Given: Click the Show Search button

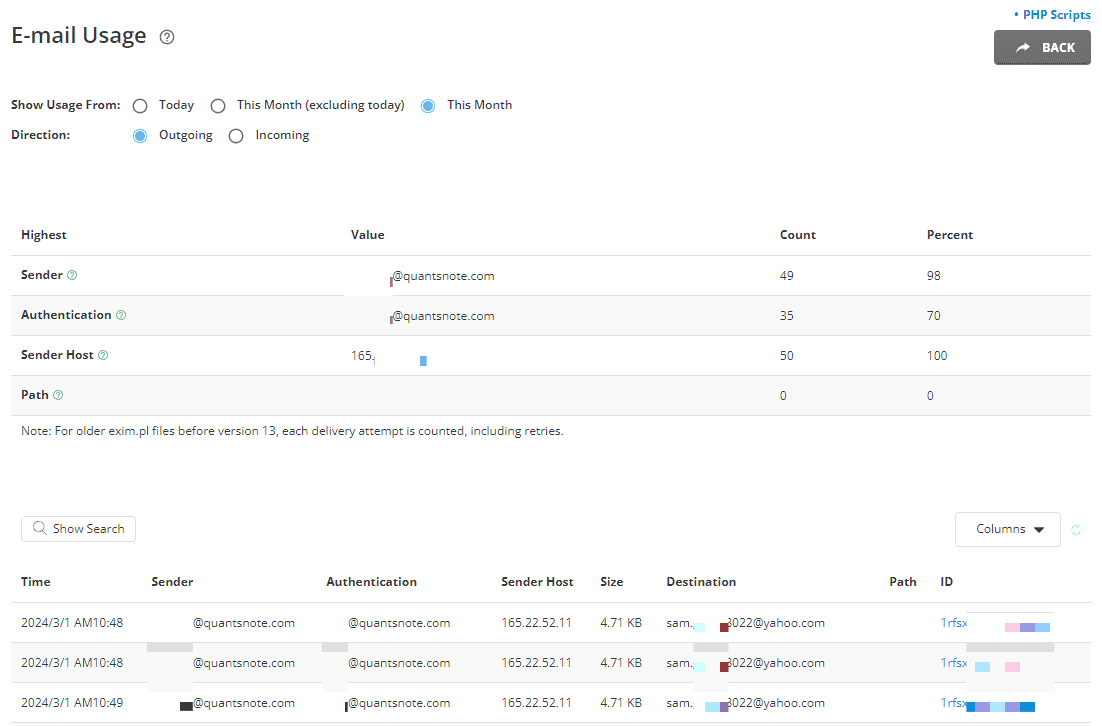Looking at the screenshot, I should tap(78, 529).
